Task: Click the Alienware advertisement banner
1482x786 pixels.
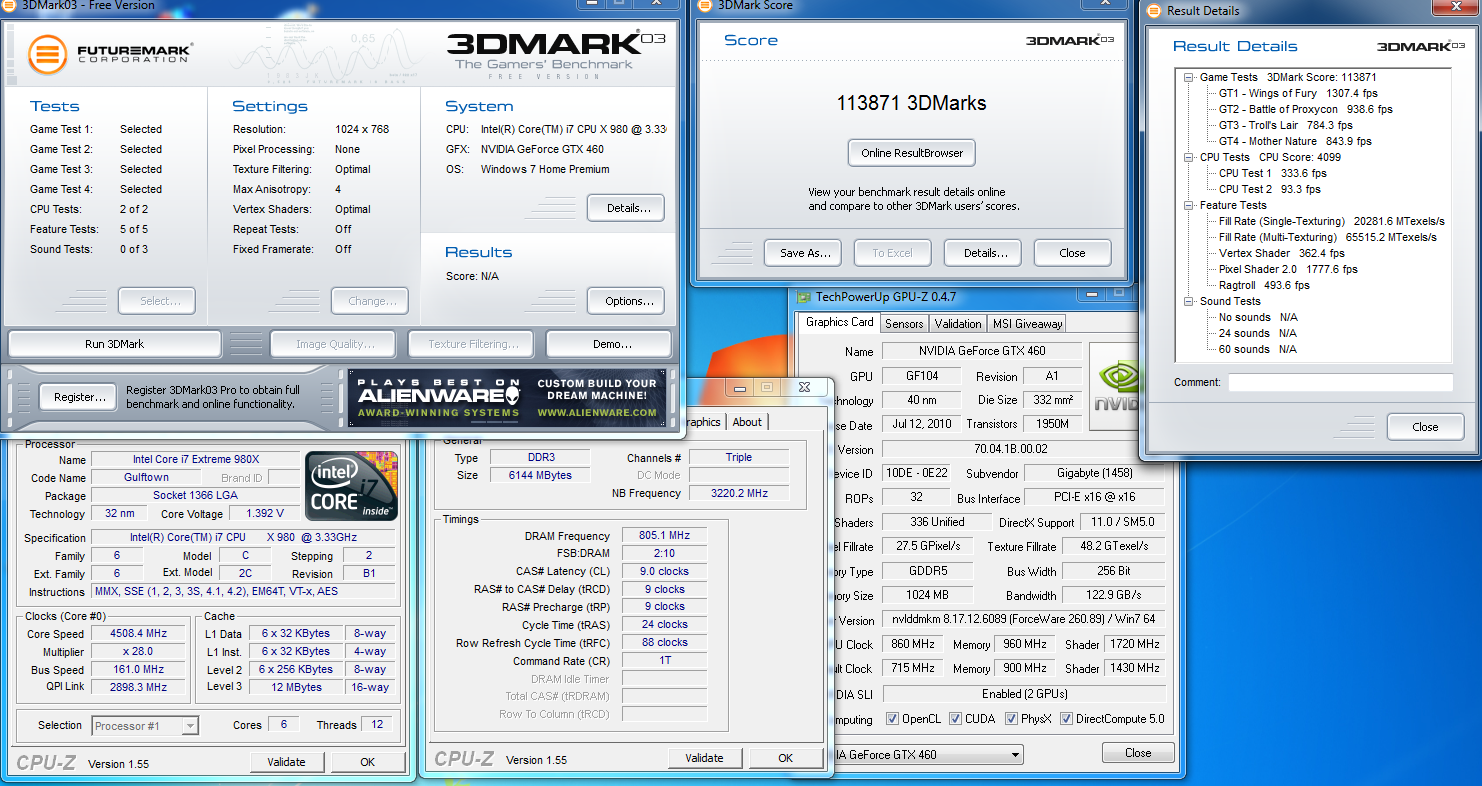Action: click(x=505, y=398)
